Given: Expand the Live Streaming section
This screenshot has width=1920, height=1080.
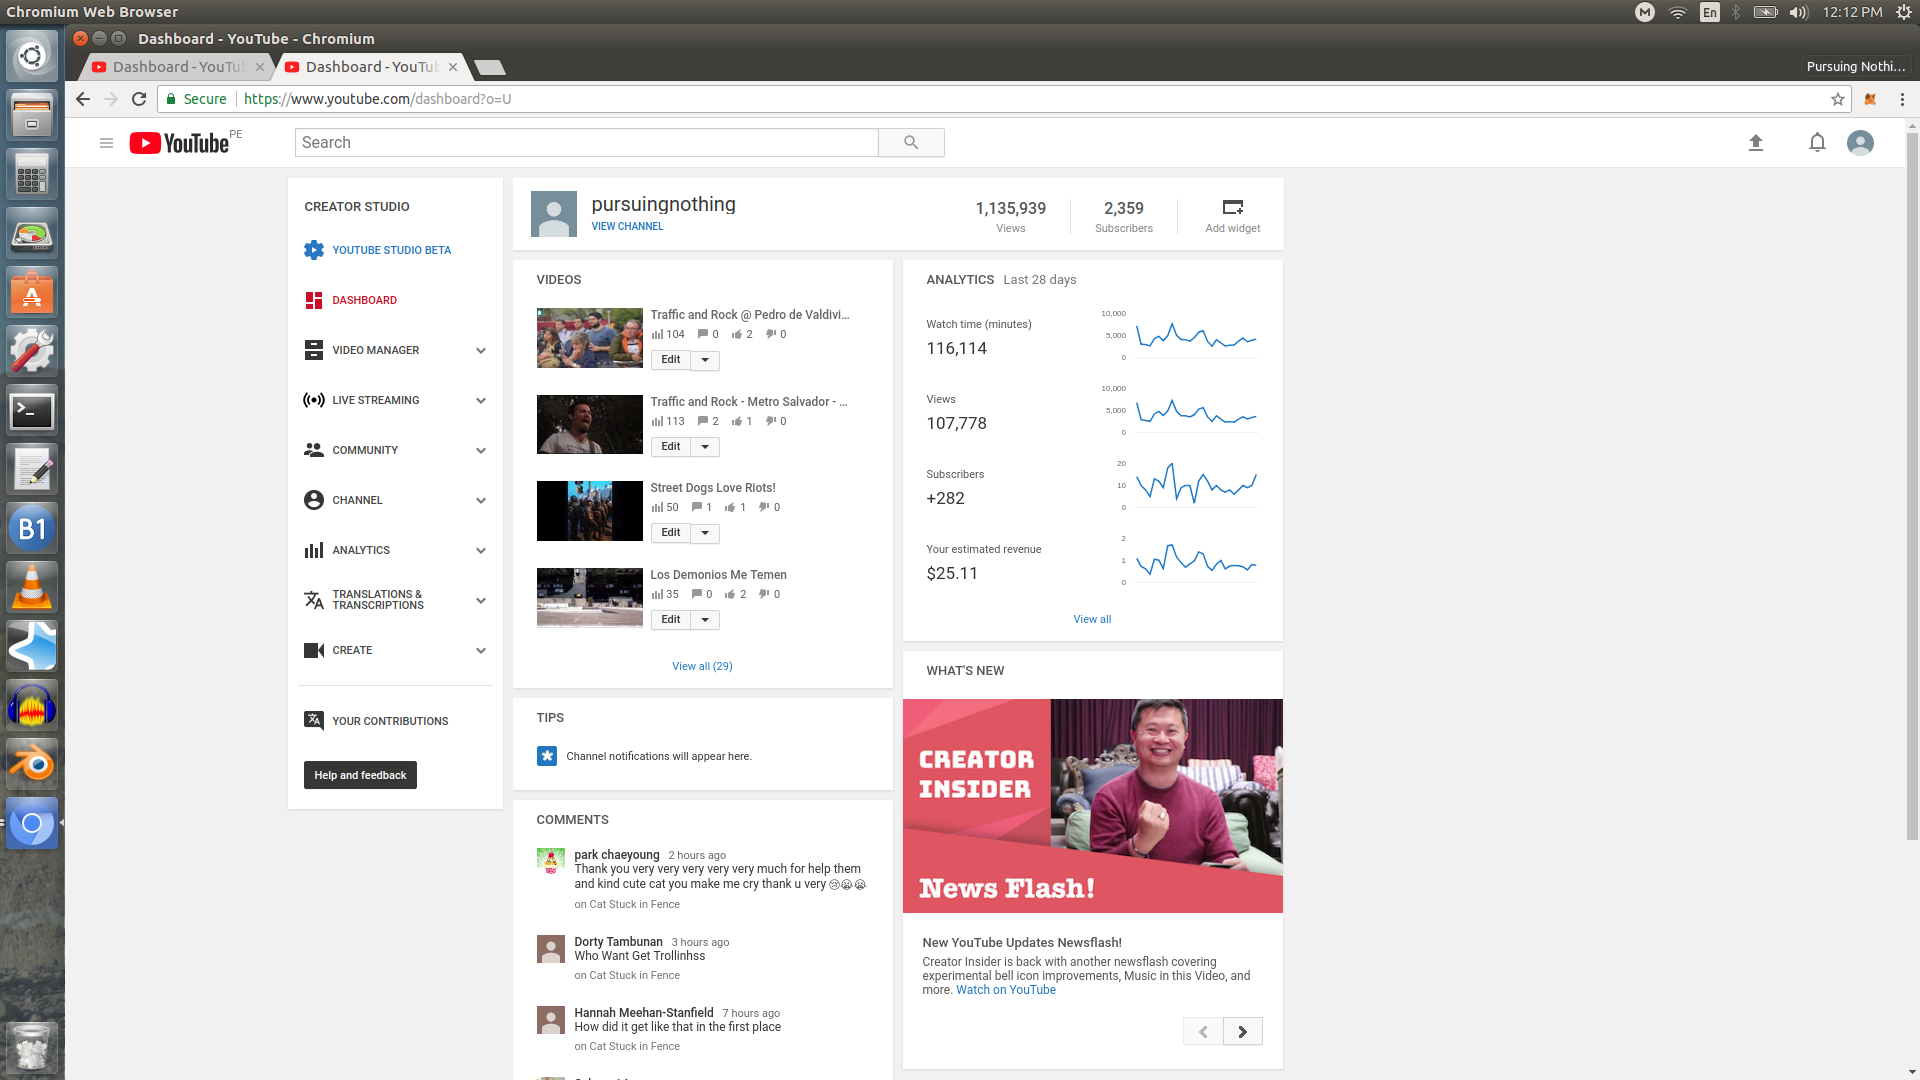Looking at the screenshot, I should 481,400.
